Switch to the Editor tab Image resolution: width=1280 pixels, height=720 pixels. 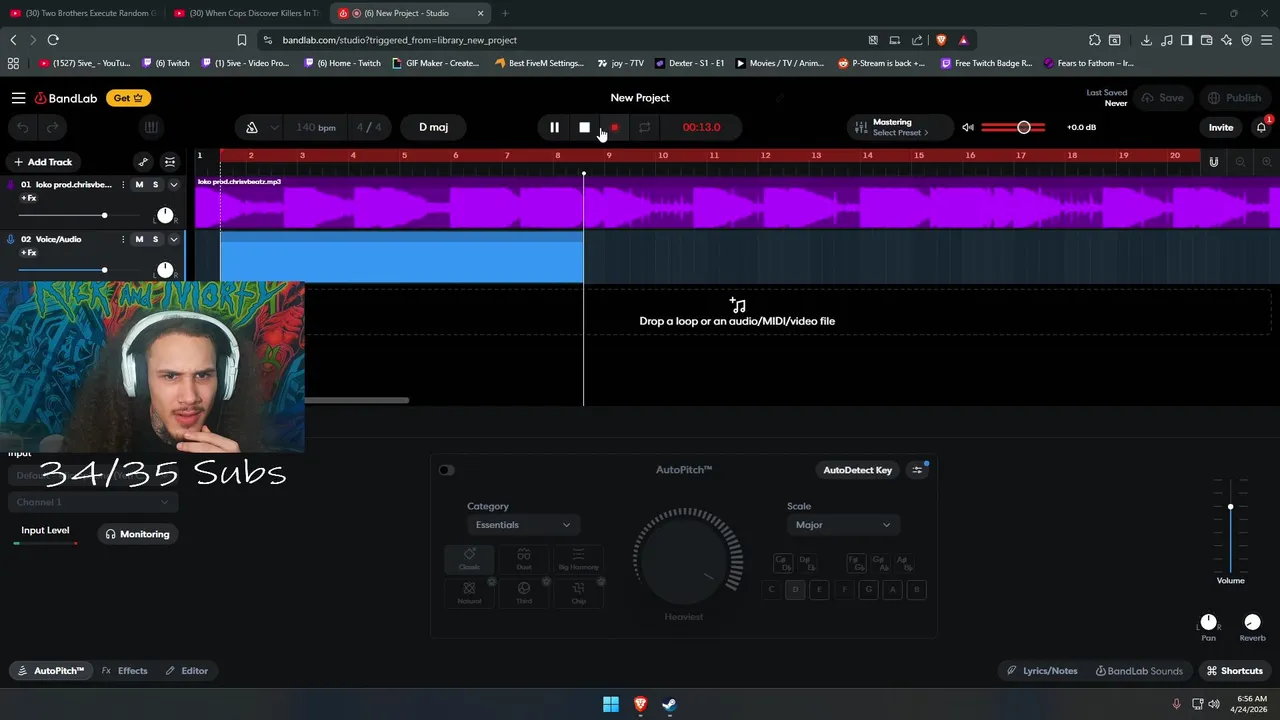pos(187,671)
